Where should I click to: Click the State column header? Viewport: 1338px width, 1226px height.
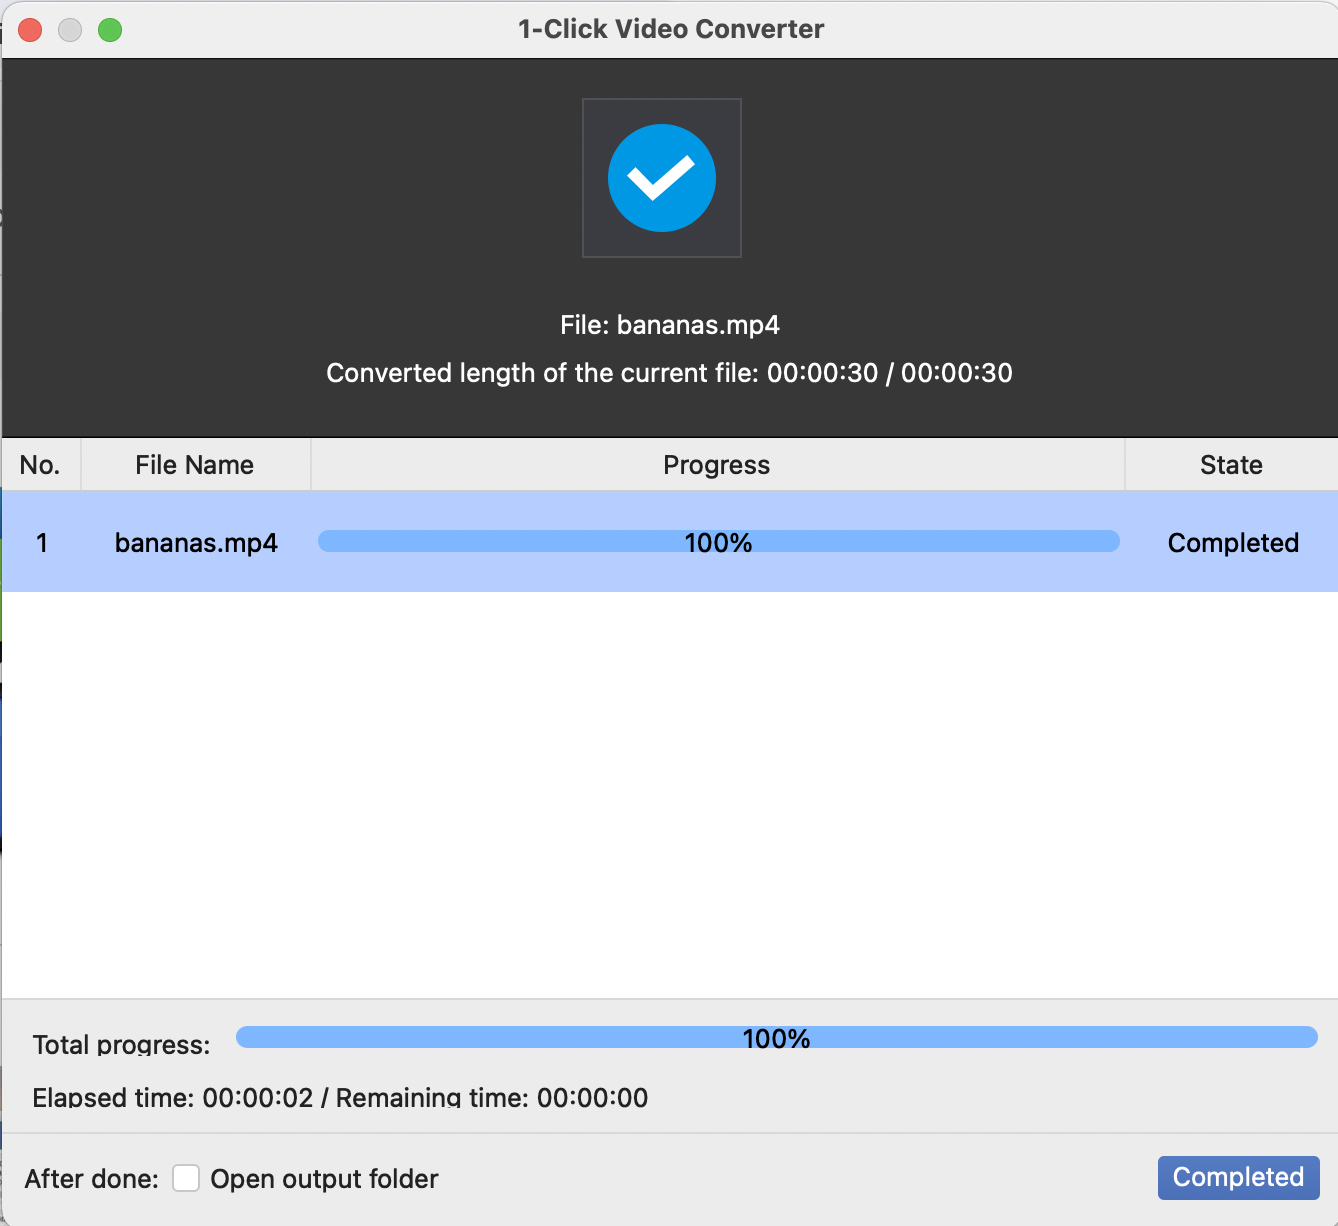pos(1231,465)
